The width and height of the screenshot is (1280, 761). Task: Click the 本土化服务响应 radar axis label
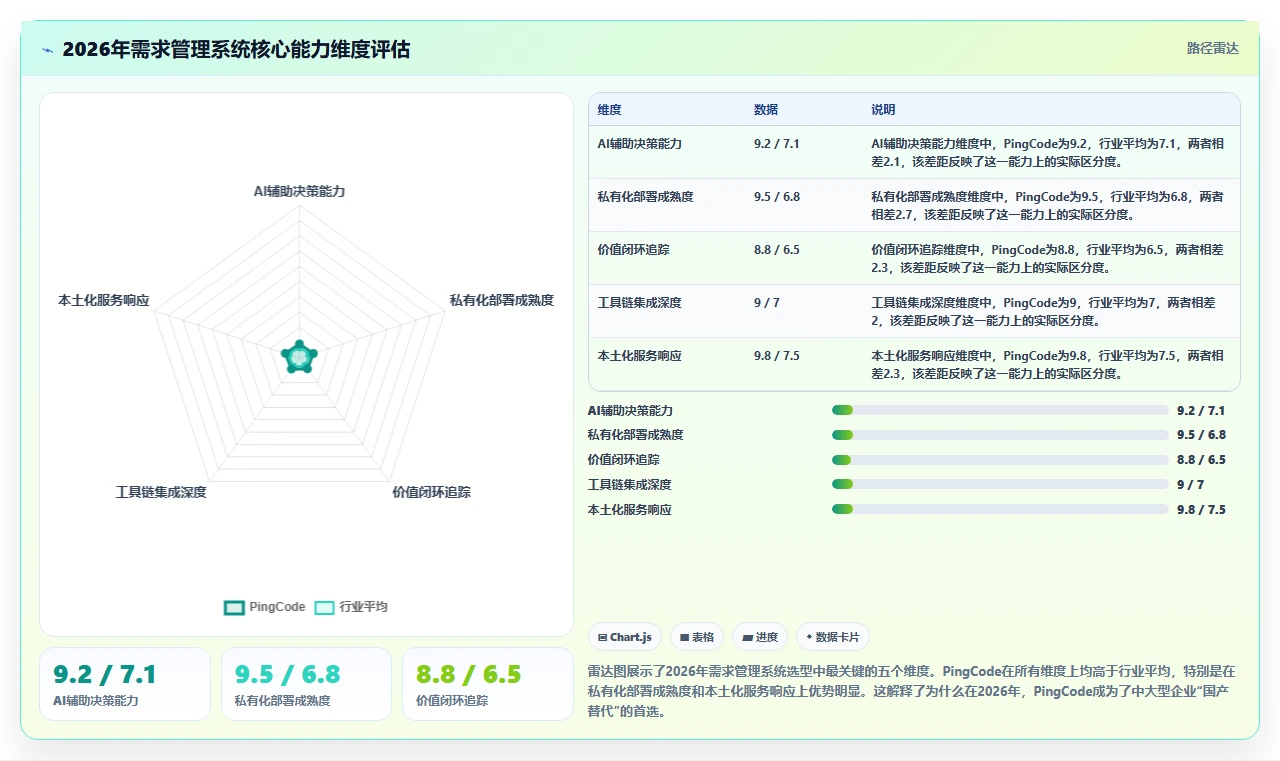click(x=104, y=300)
